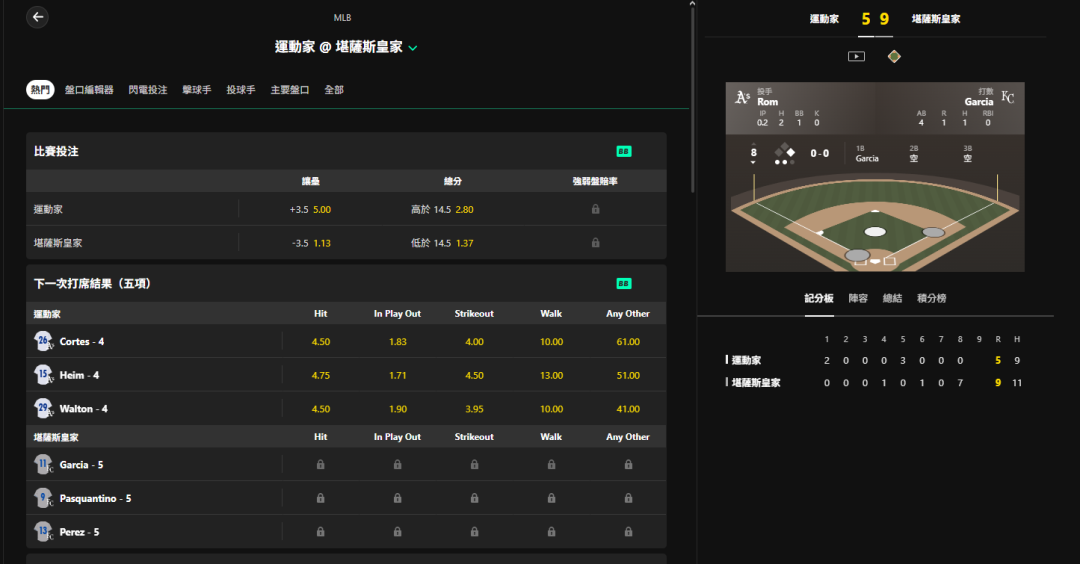Click the base runners diamond indicator
The image size is (1080, 564).
click(x=785, y=153)
